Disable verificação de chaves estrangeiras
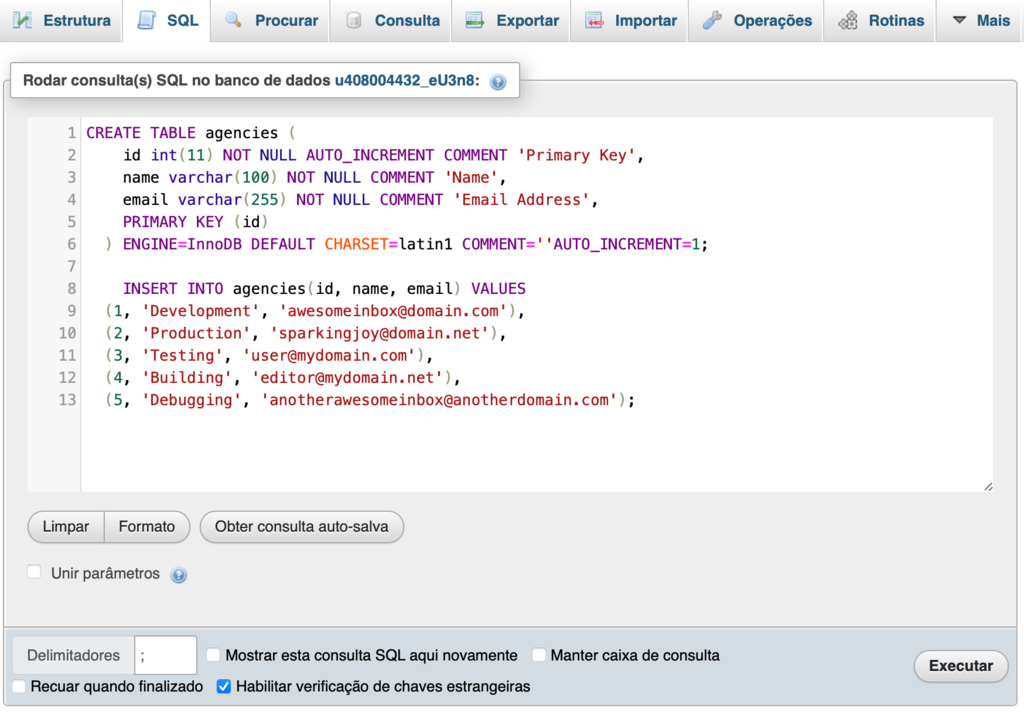This screenshot has width=1024, height=712. (x=223, y=687)
